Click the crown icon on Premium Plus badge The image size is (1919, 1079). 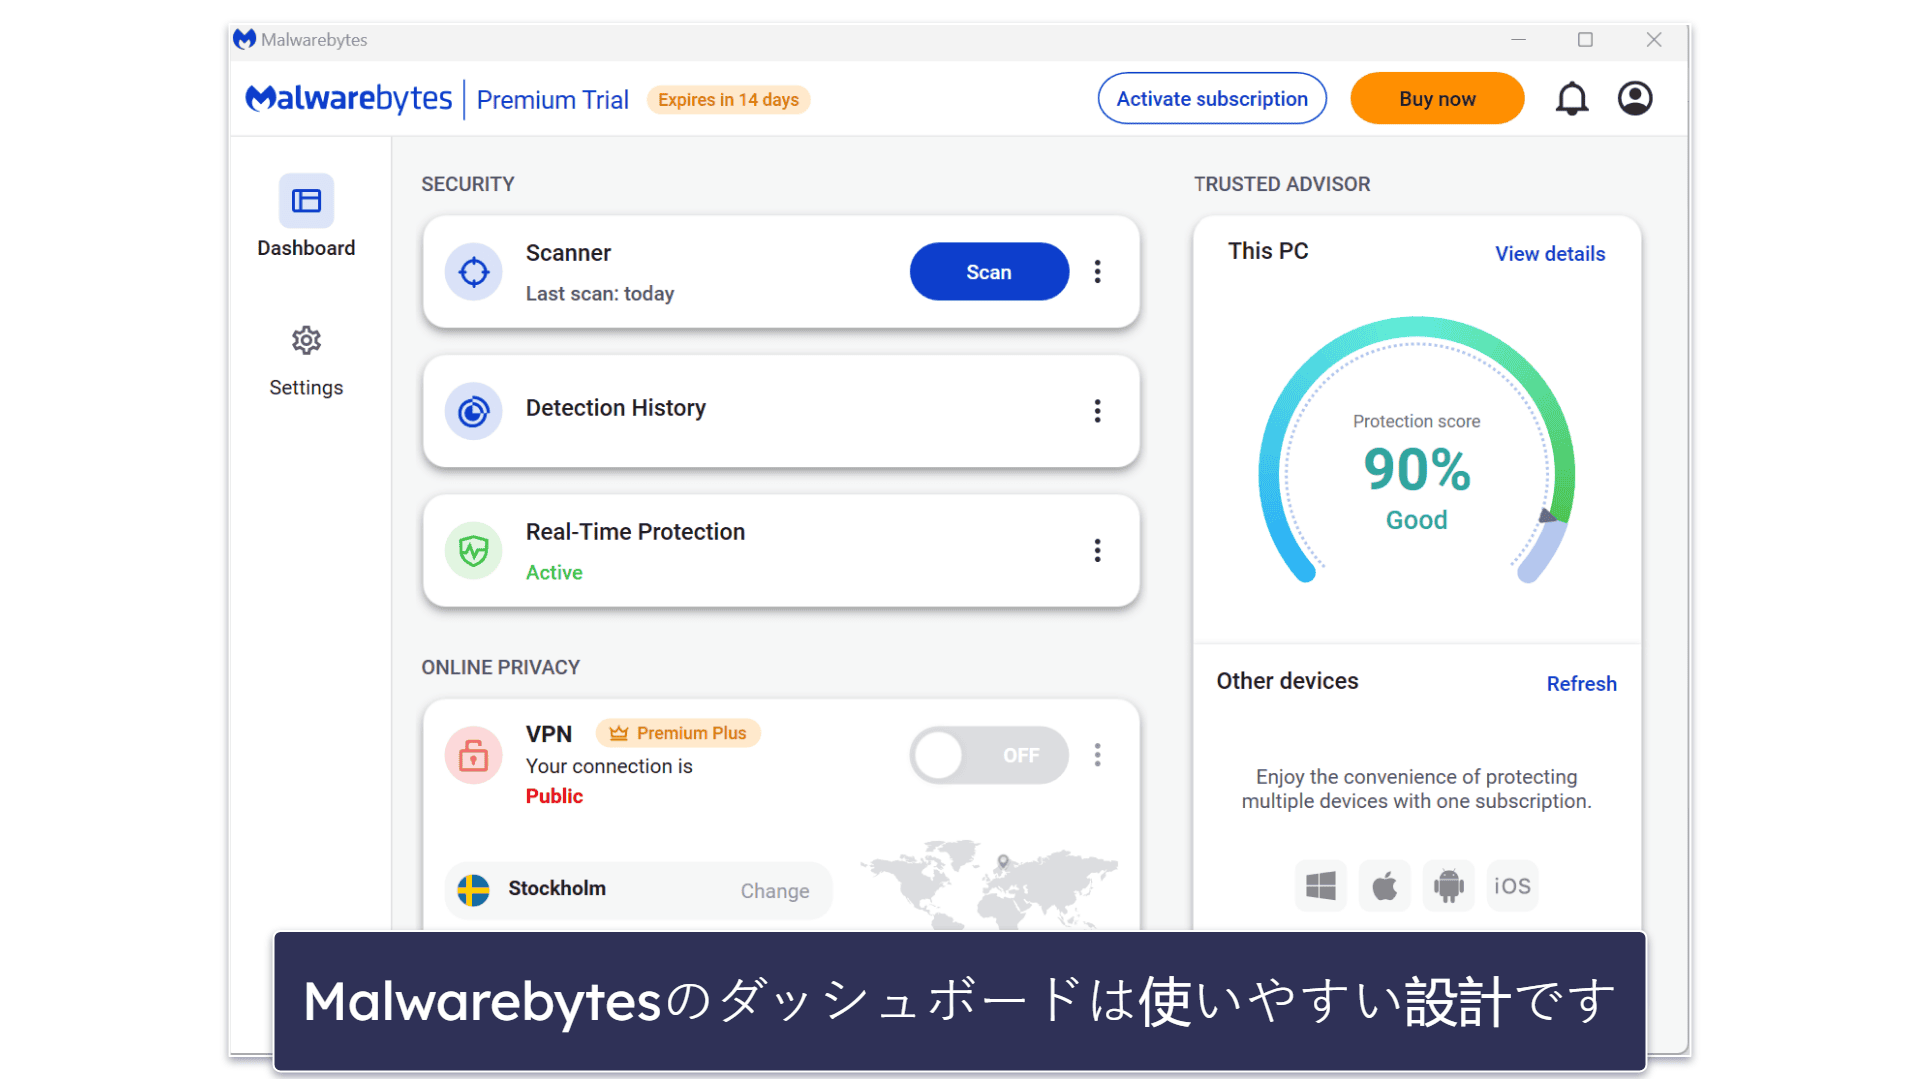(619, 733)
